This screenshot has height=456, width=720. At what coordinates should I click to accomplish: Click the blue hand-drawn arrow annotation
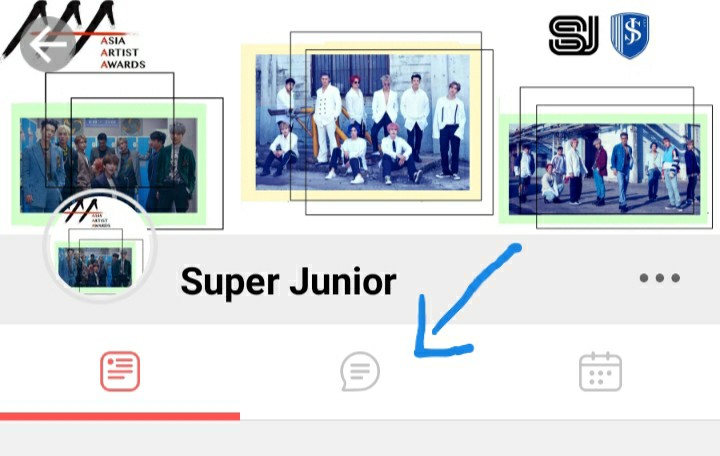464,302
